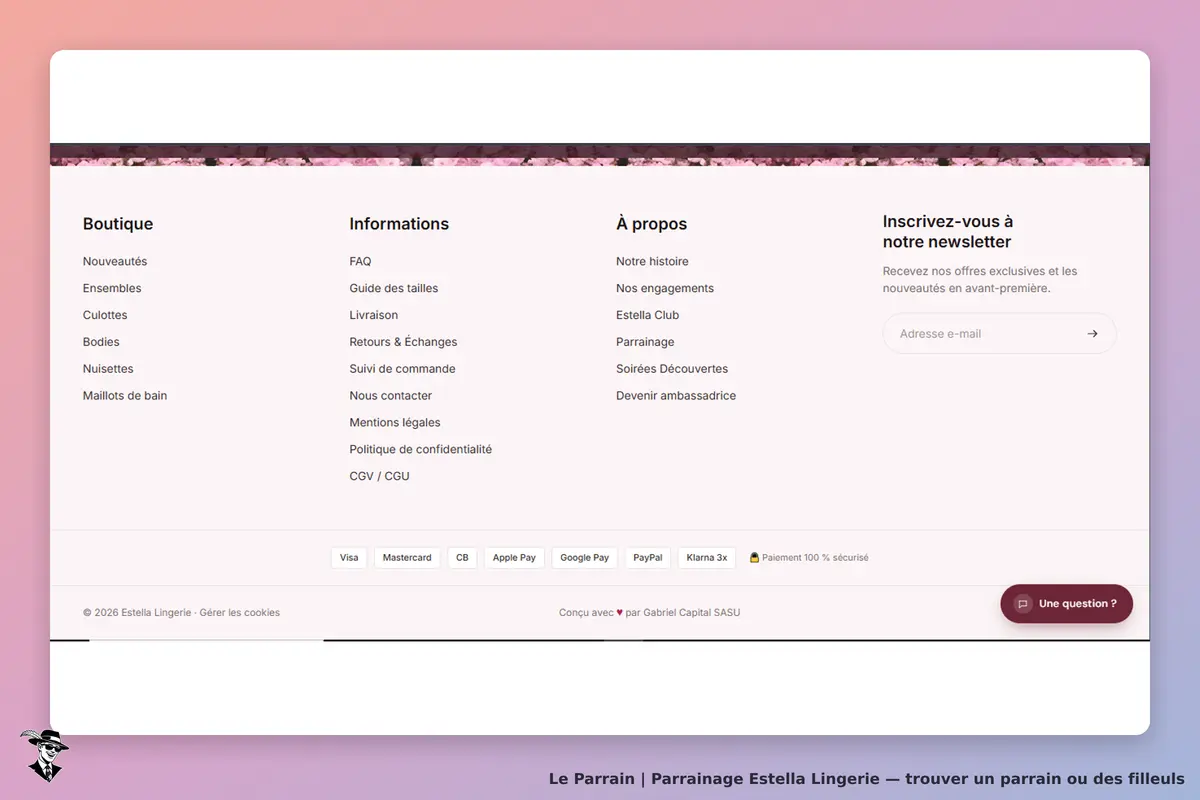Click the À propos heading
Screen dimensions: 1200x800
tap(652, 224)
